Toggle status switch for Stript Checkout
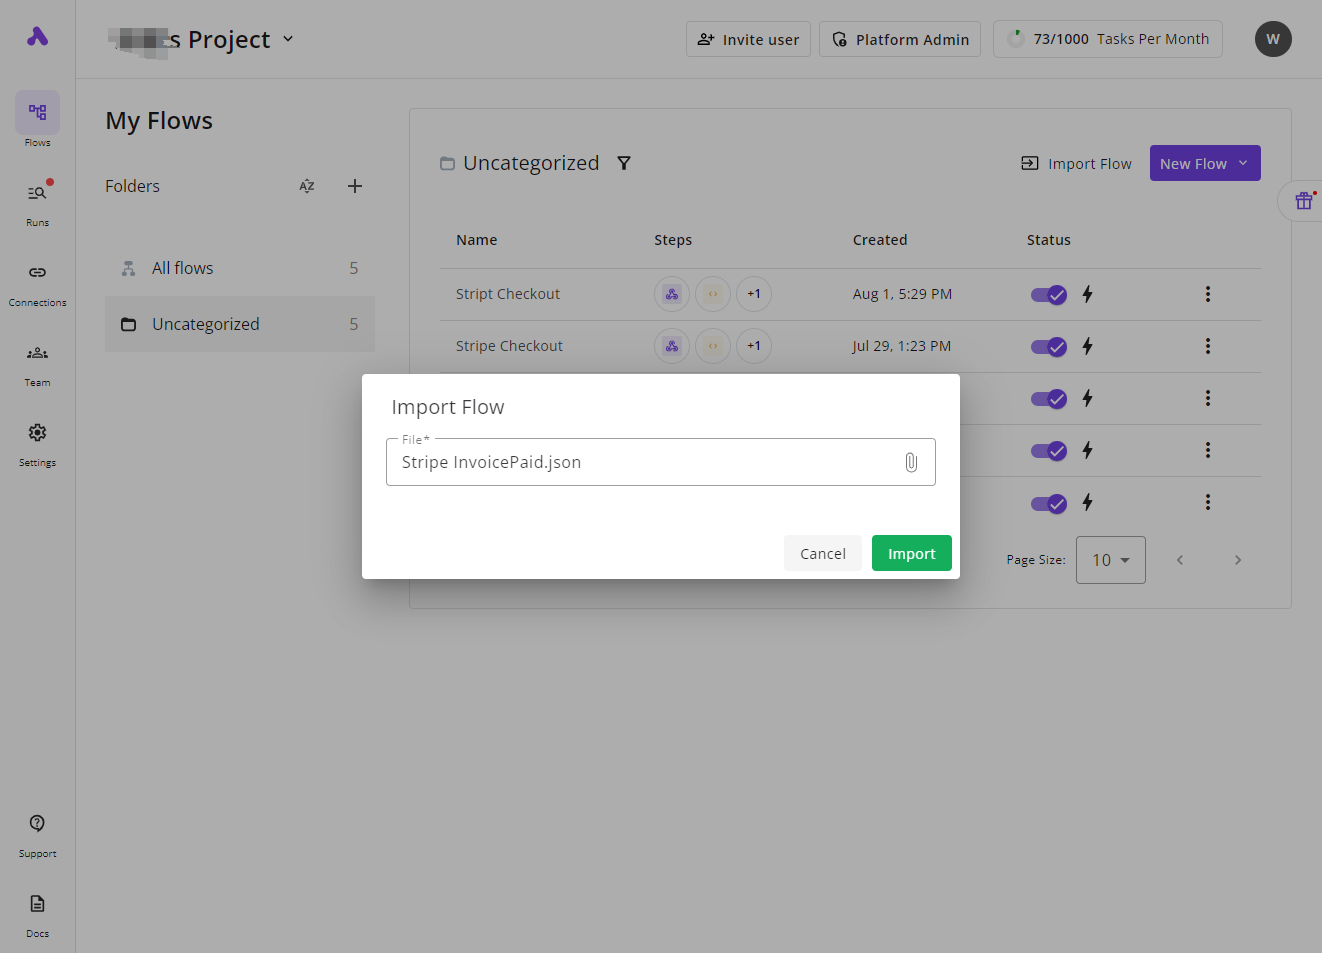Viewport: 1322px width, 953px height. click(x=1048, y=295)
